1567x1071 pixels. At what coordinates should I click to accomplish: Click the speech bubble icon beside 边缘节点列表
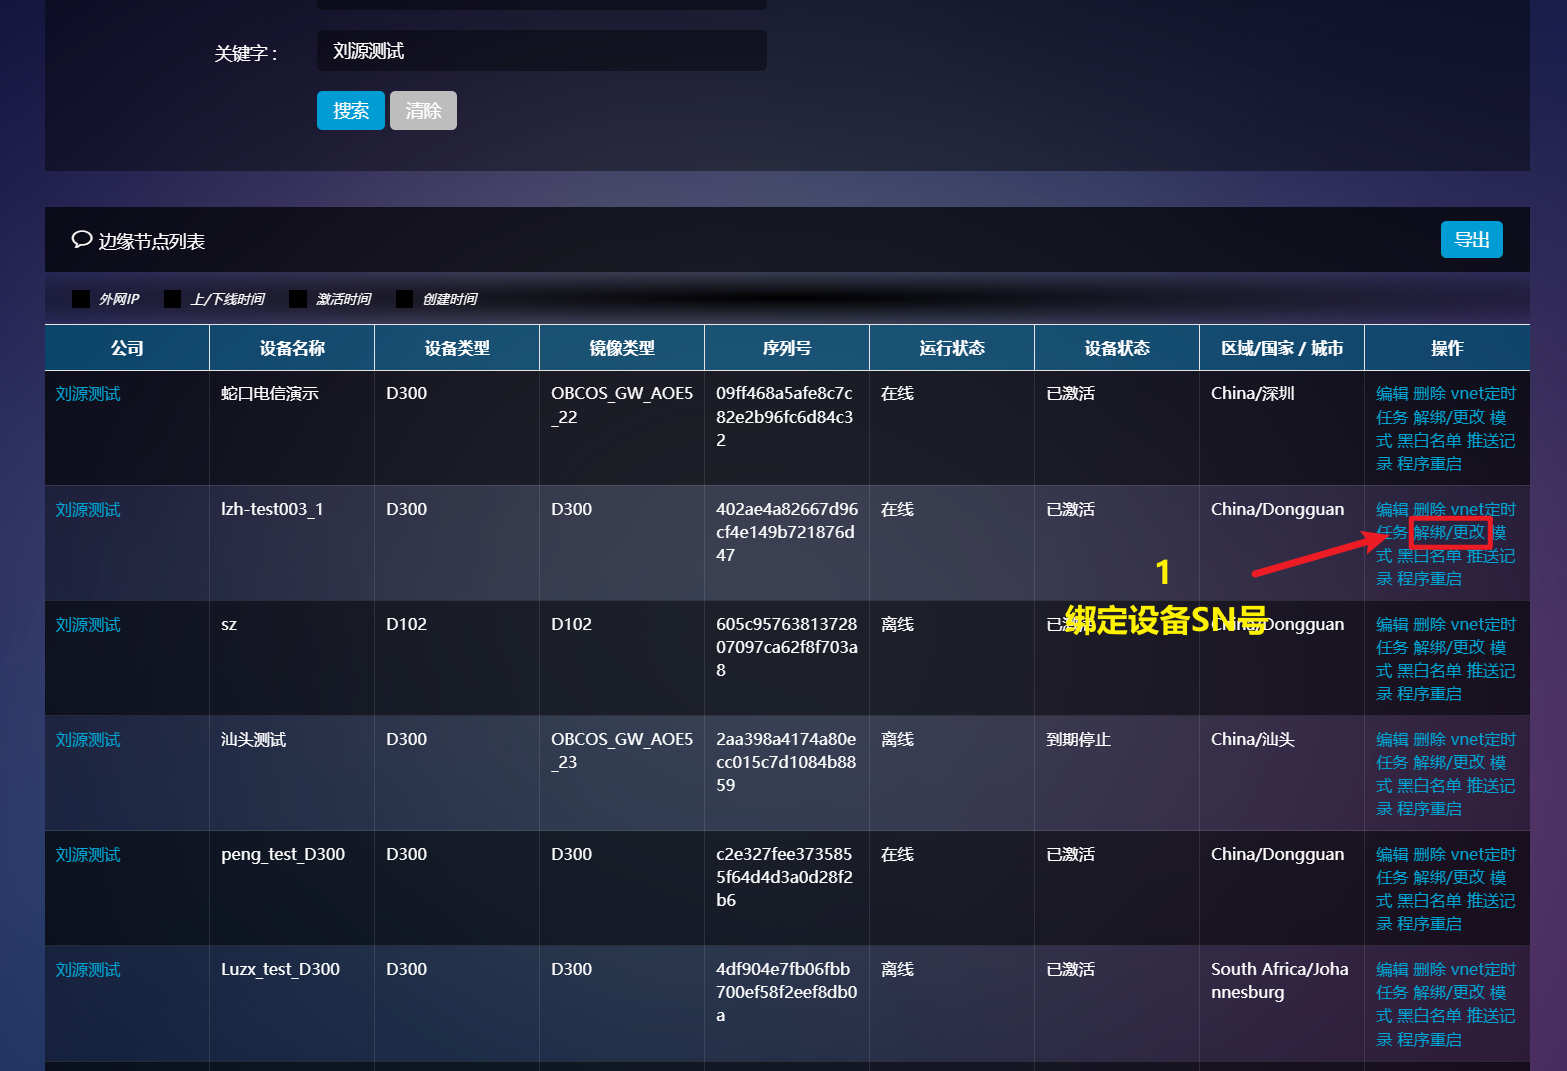[81, 240]
